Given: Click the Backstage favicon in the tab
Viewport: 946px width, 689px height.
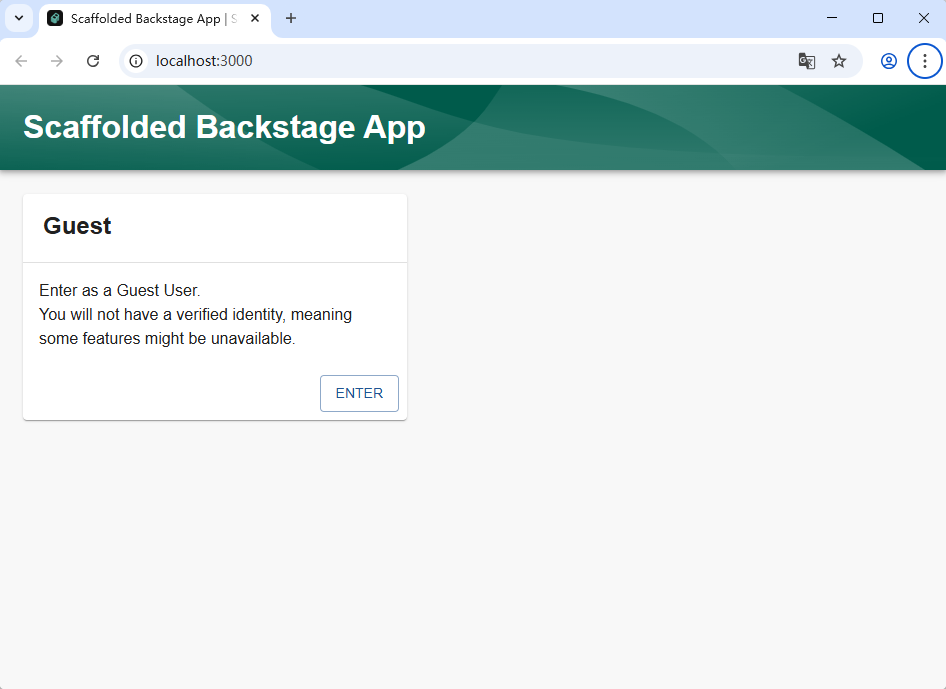Looking at the screenshot, I should tap(55, 18).
